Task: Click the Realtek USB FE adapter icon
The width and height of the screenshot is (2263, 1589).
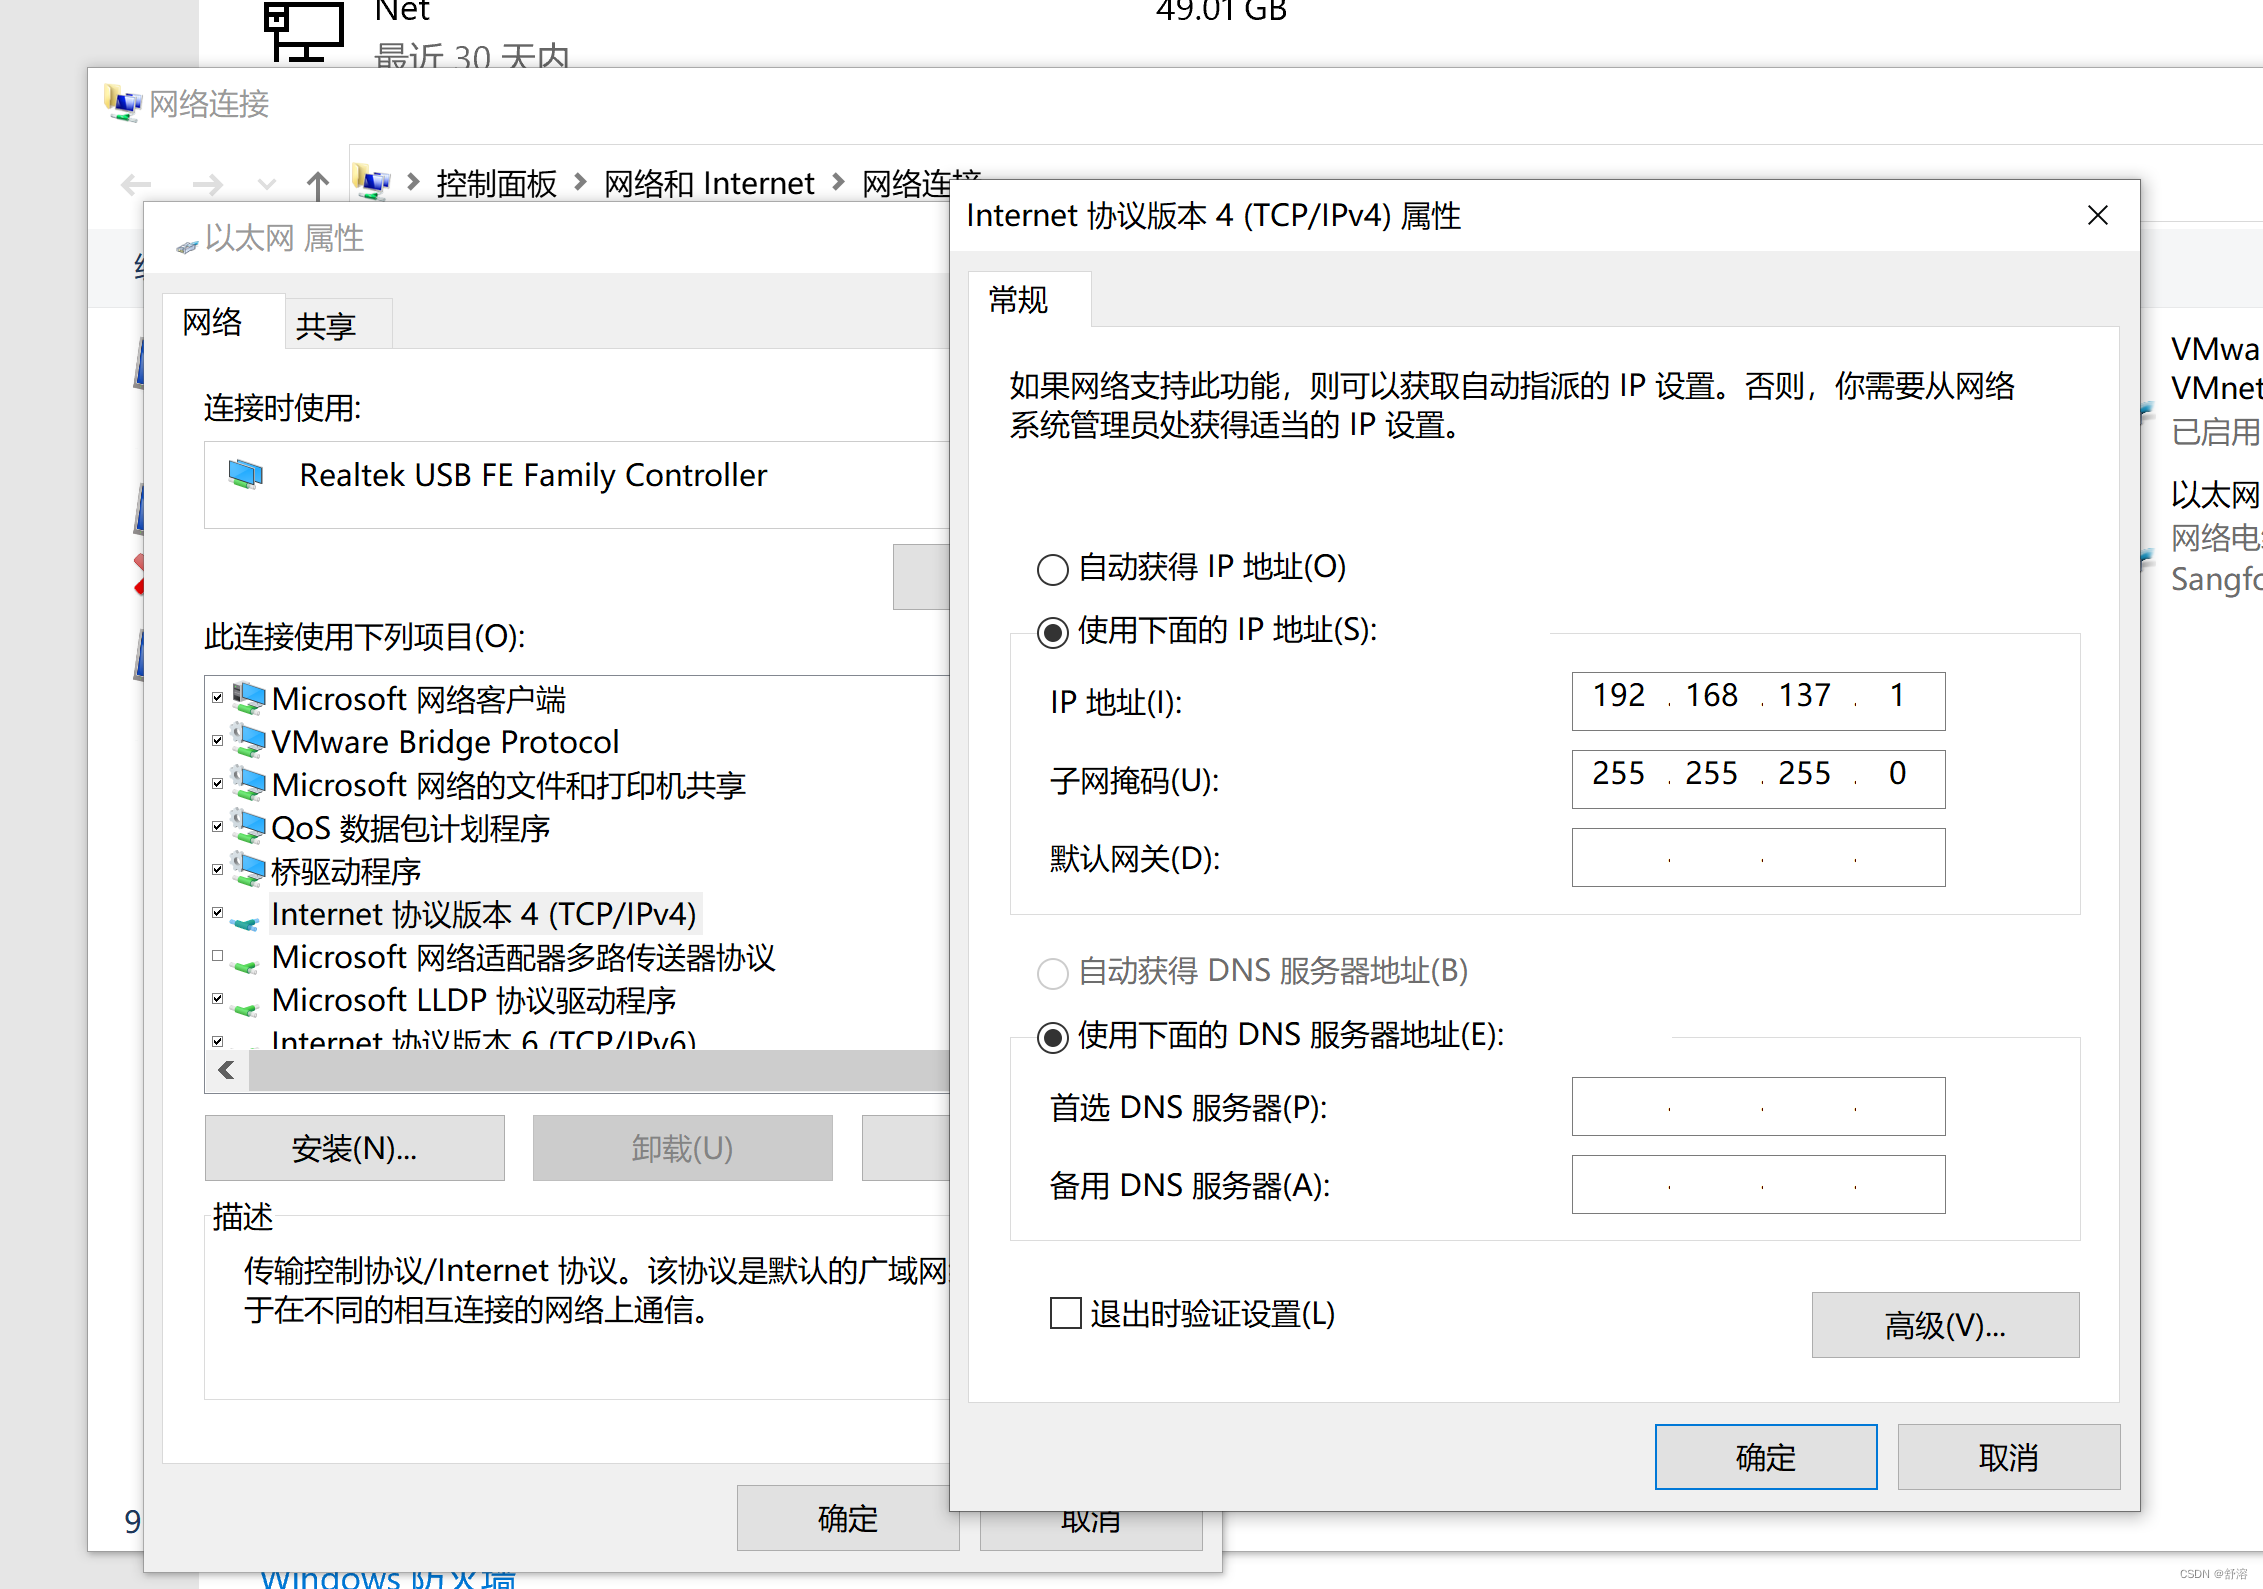Action: click(245, 474)
